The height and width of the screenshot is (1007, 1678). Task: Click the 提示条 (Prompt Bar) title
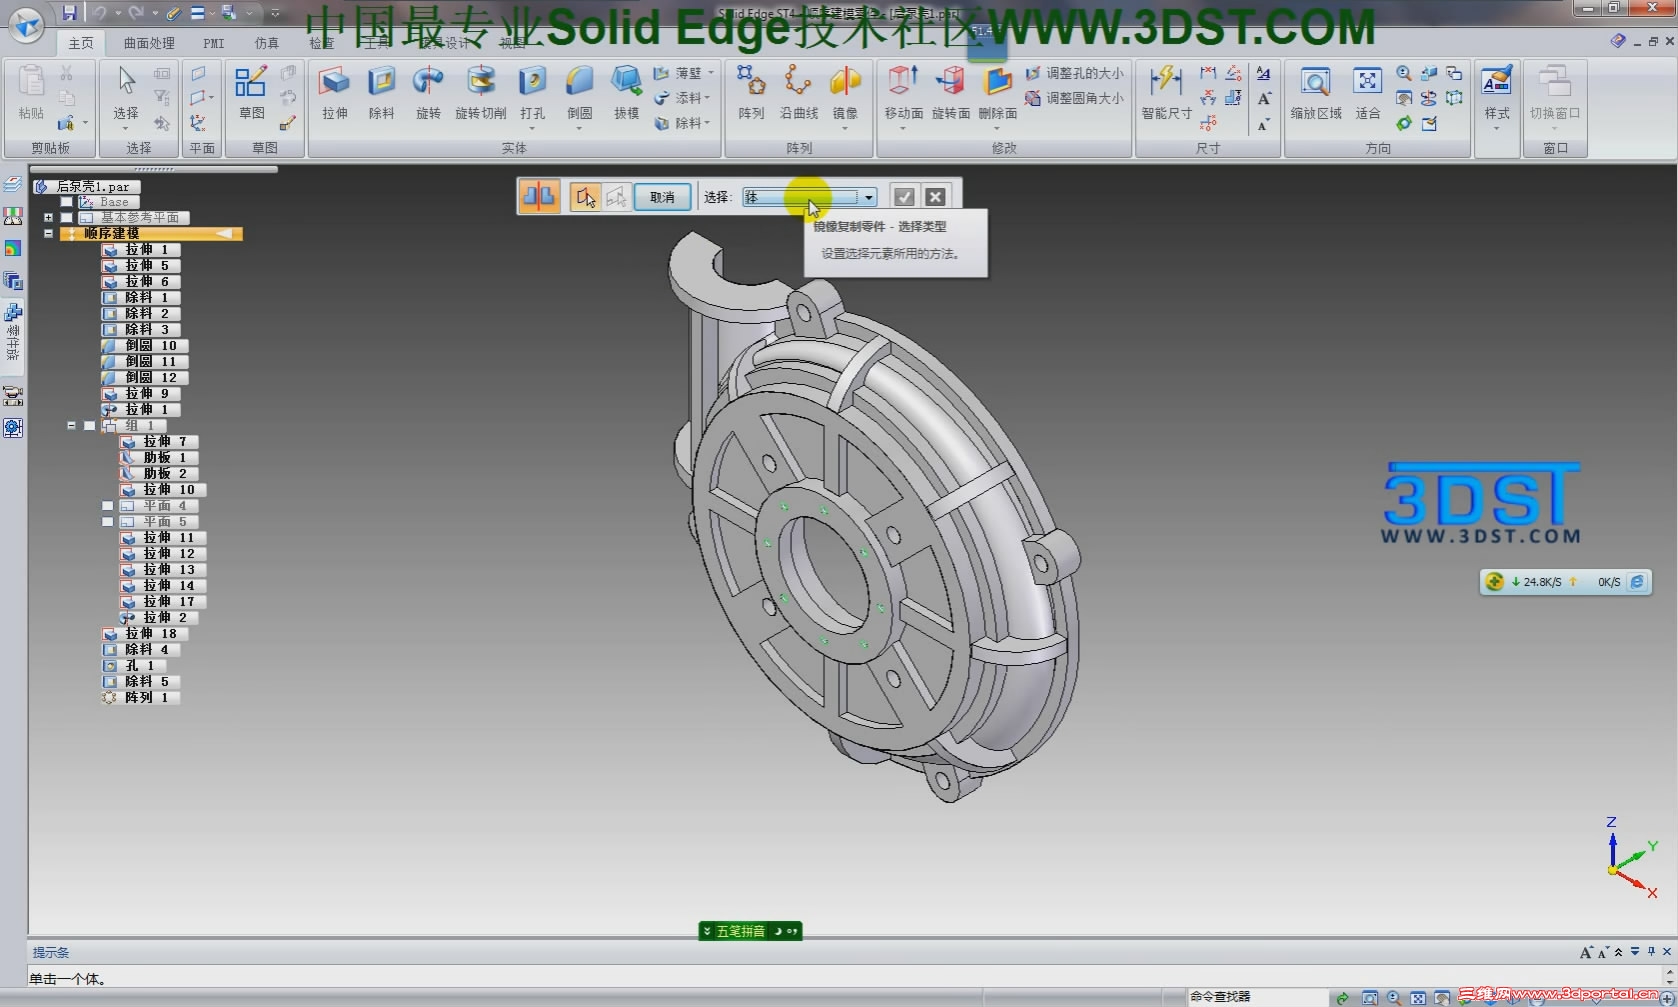coord(51,952)
